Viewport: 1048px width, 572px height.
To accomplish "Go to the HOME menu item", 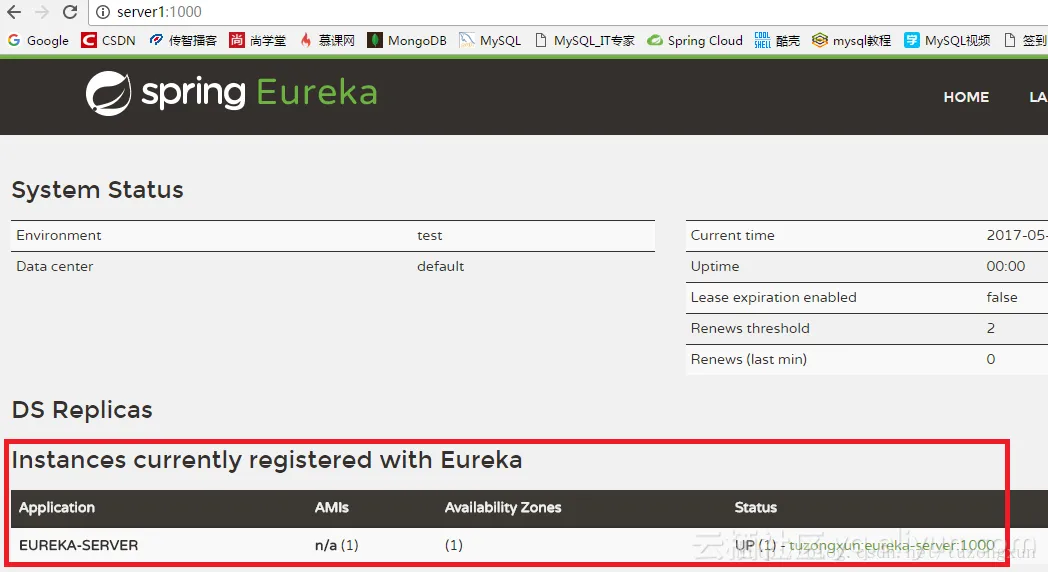I will [x=966, y=97].
